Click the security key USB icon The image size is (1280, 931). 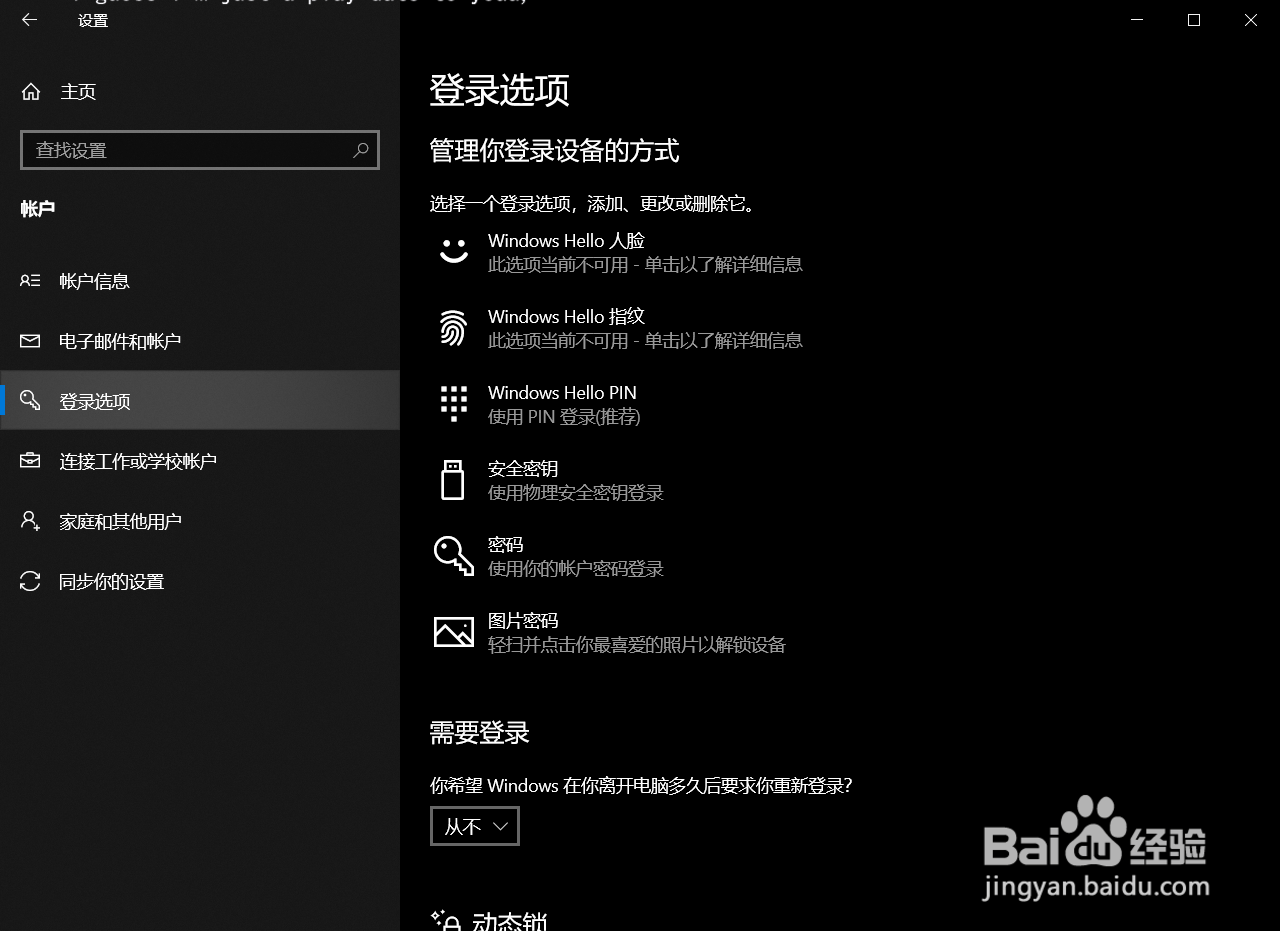[x=453, y=480]
